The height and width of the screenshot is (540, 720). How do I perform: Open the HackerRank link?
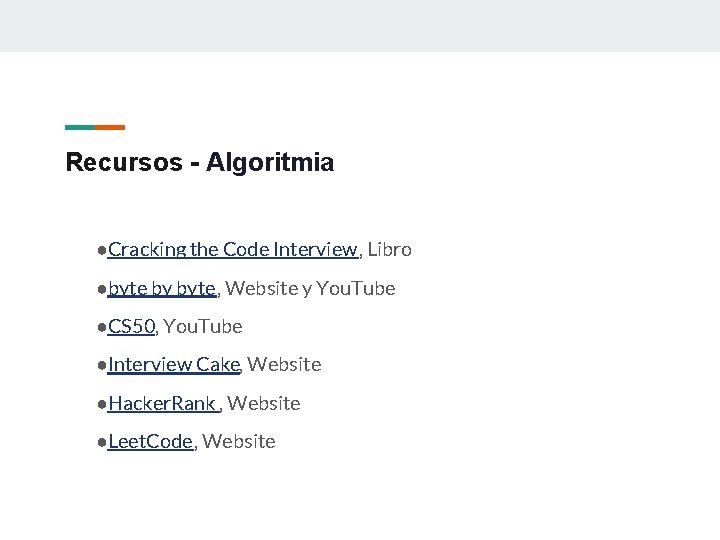162,403
